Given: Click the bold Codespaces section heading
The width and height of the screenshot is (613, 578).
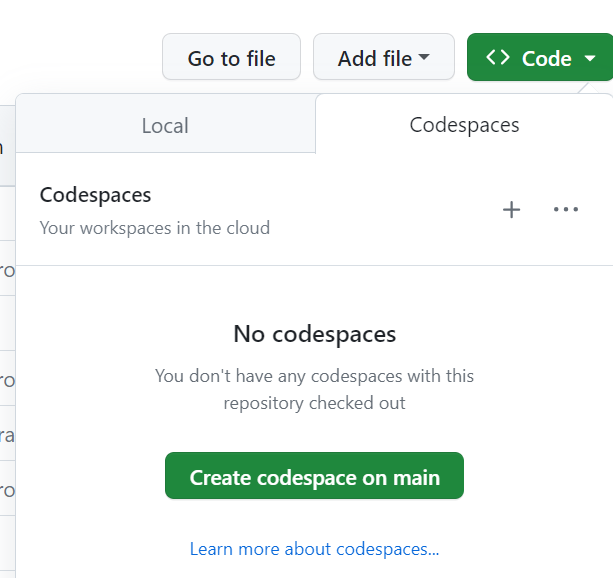Looking at the screenshot, I should tap(95, 195).
